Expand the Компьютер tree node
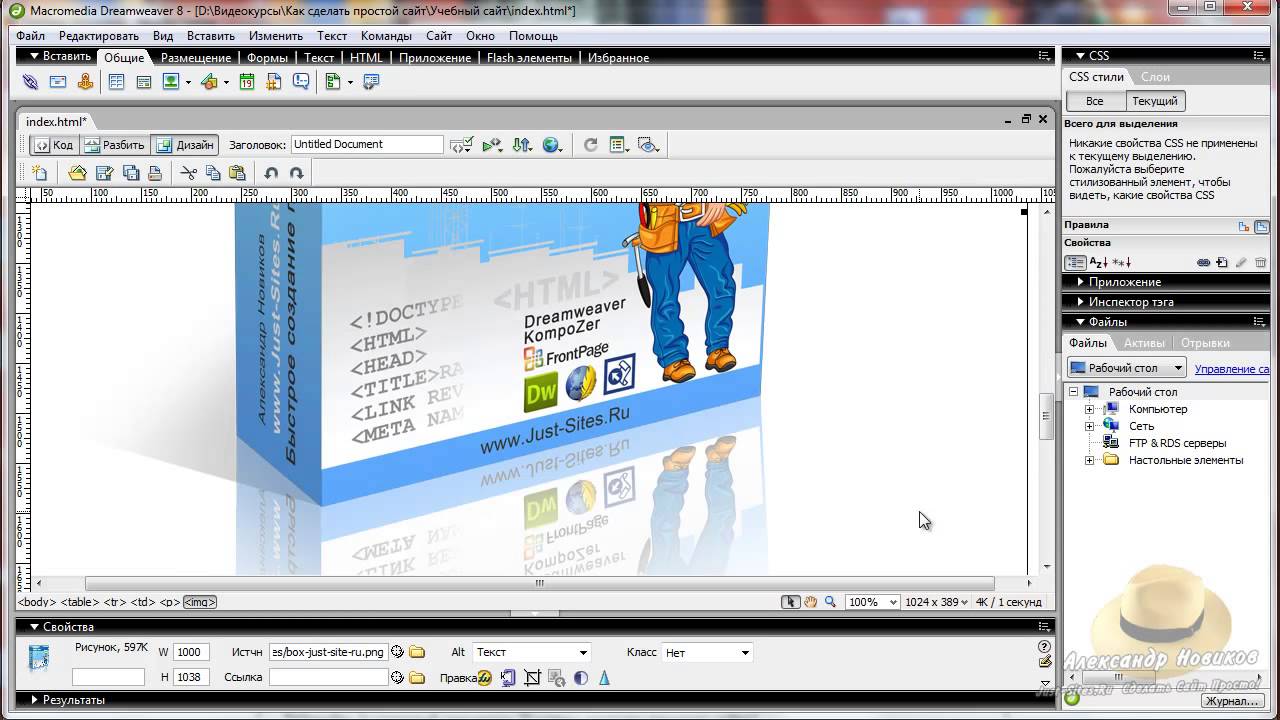This screenshot has height=720, width=1280. coord(1089,409)
